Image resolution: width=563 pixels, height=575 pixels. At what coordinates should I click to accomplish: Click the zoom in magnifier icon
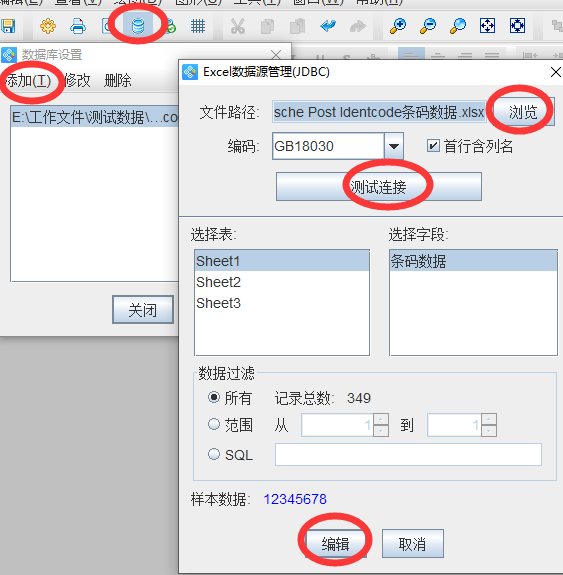tap(398, 26)
